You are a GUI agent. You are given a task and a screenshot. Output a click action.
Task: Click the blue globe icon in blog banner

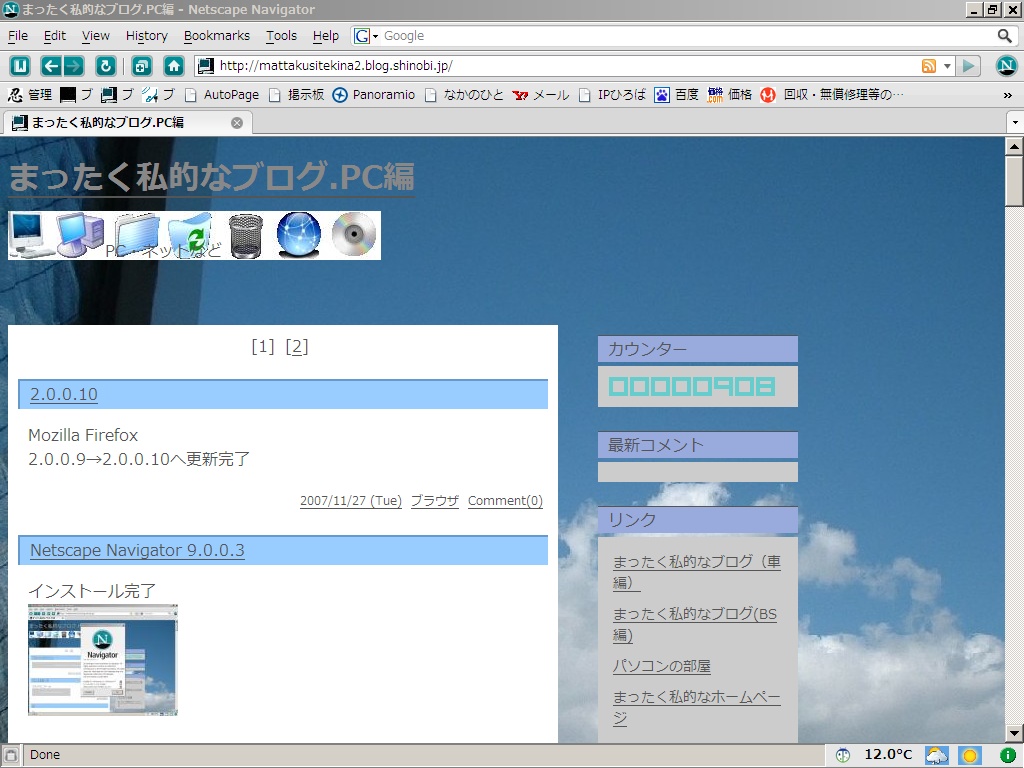pyautogui.click(x=299, y=235)
